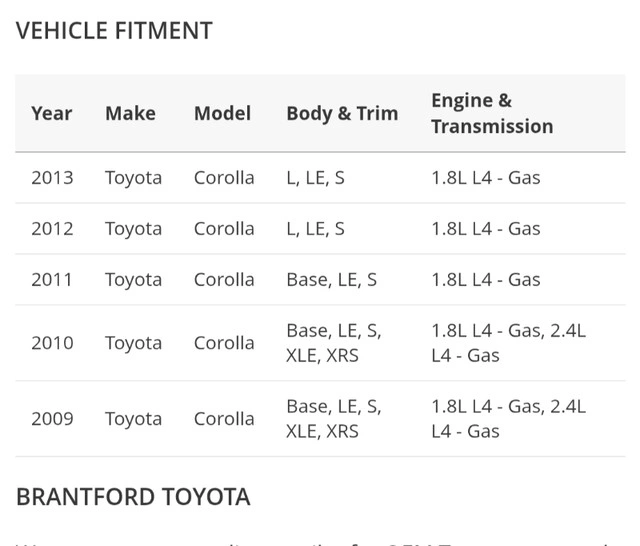Click the 2013 row's 1.8L L4 engine
The width and height of the screenshot is (640, 546).
[x=485, y=178]
